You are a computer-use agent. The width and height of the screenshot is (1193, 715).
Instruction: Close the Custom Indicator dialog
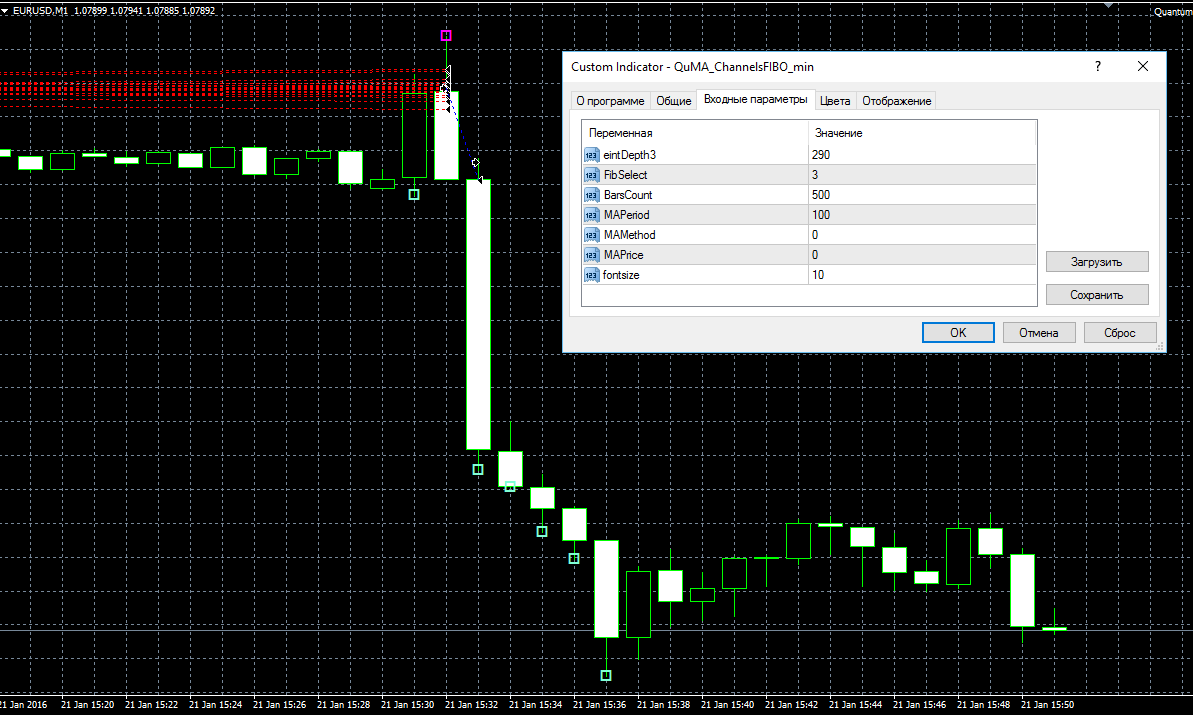pyautogui.click(x=1143, y=66)
